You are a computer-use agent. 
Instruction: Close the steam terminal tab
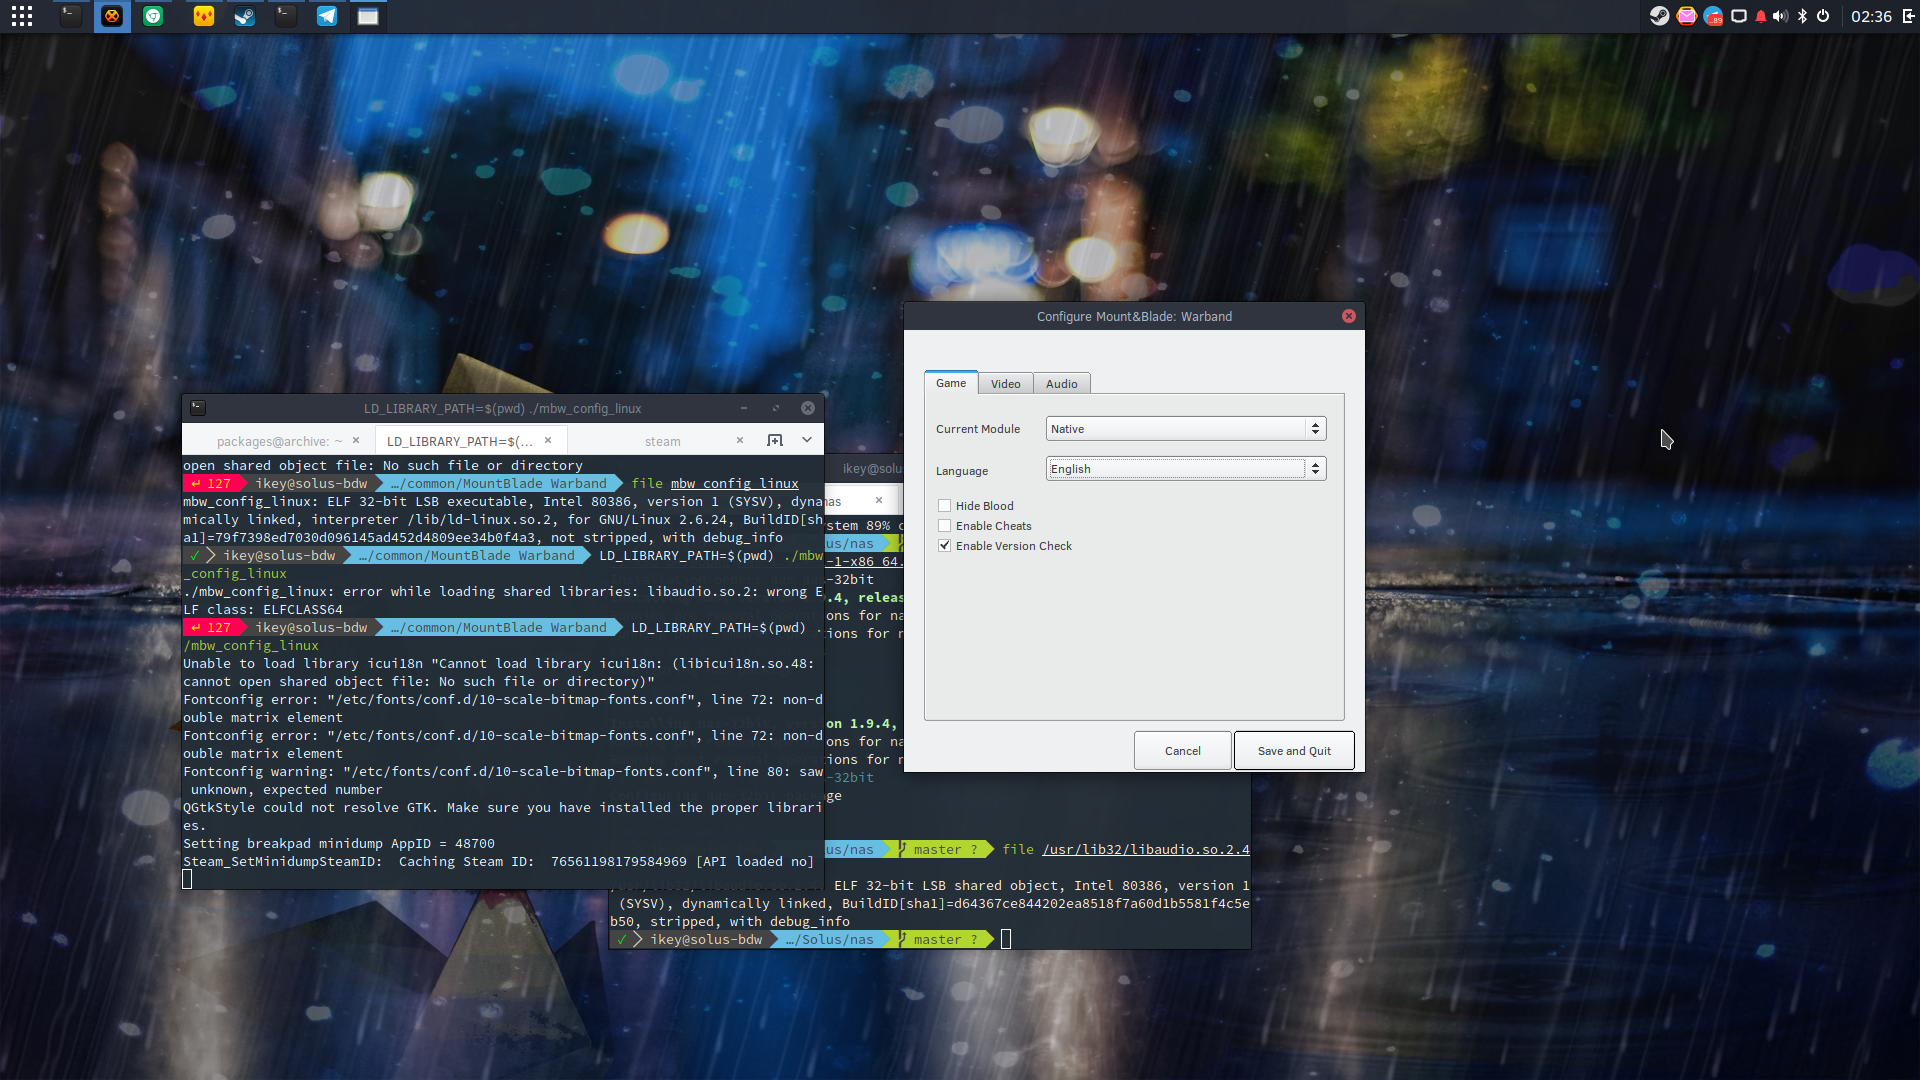pos(740,440)
